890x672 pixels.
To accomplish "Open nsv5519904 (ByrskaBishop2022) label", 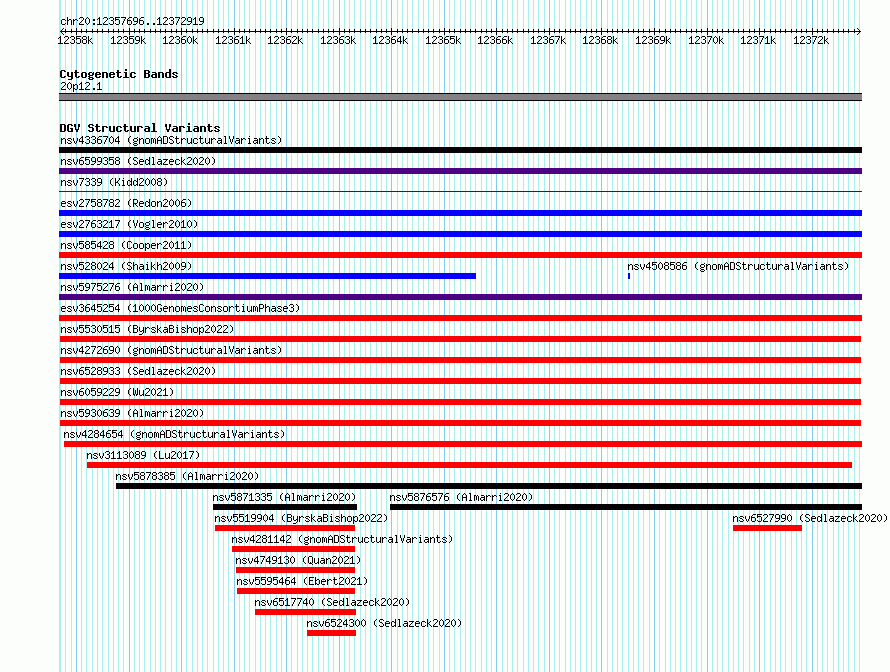I will click(x=301, y=518).
